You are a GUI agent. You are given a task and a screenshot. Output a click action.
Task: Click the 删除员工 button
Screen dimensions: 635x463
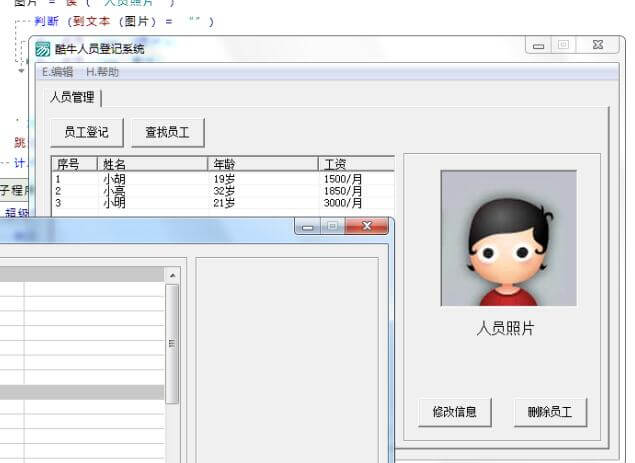[550, 411]
